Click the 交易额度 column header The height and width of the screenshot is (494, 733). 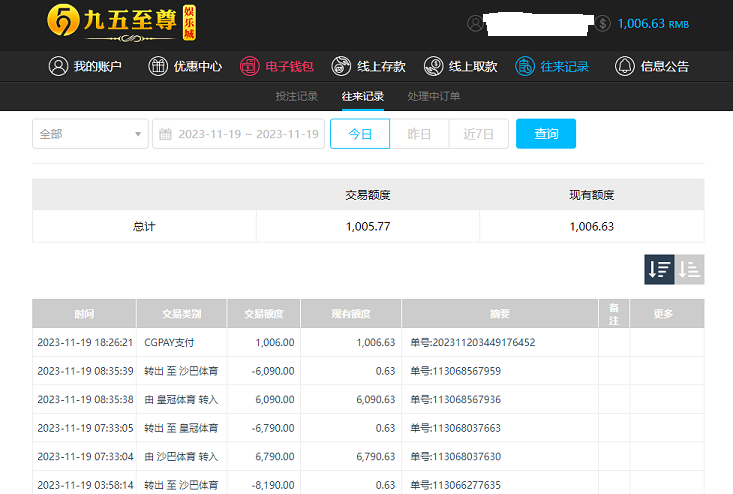point(264,314)
